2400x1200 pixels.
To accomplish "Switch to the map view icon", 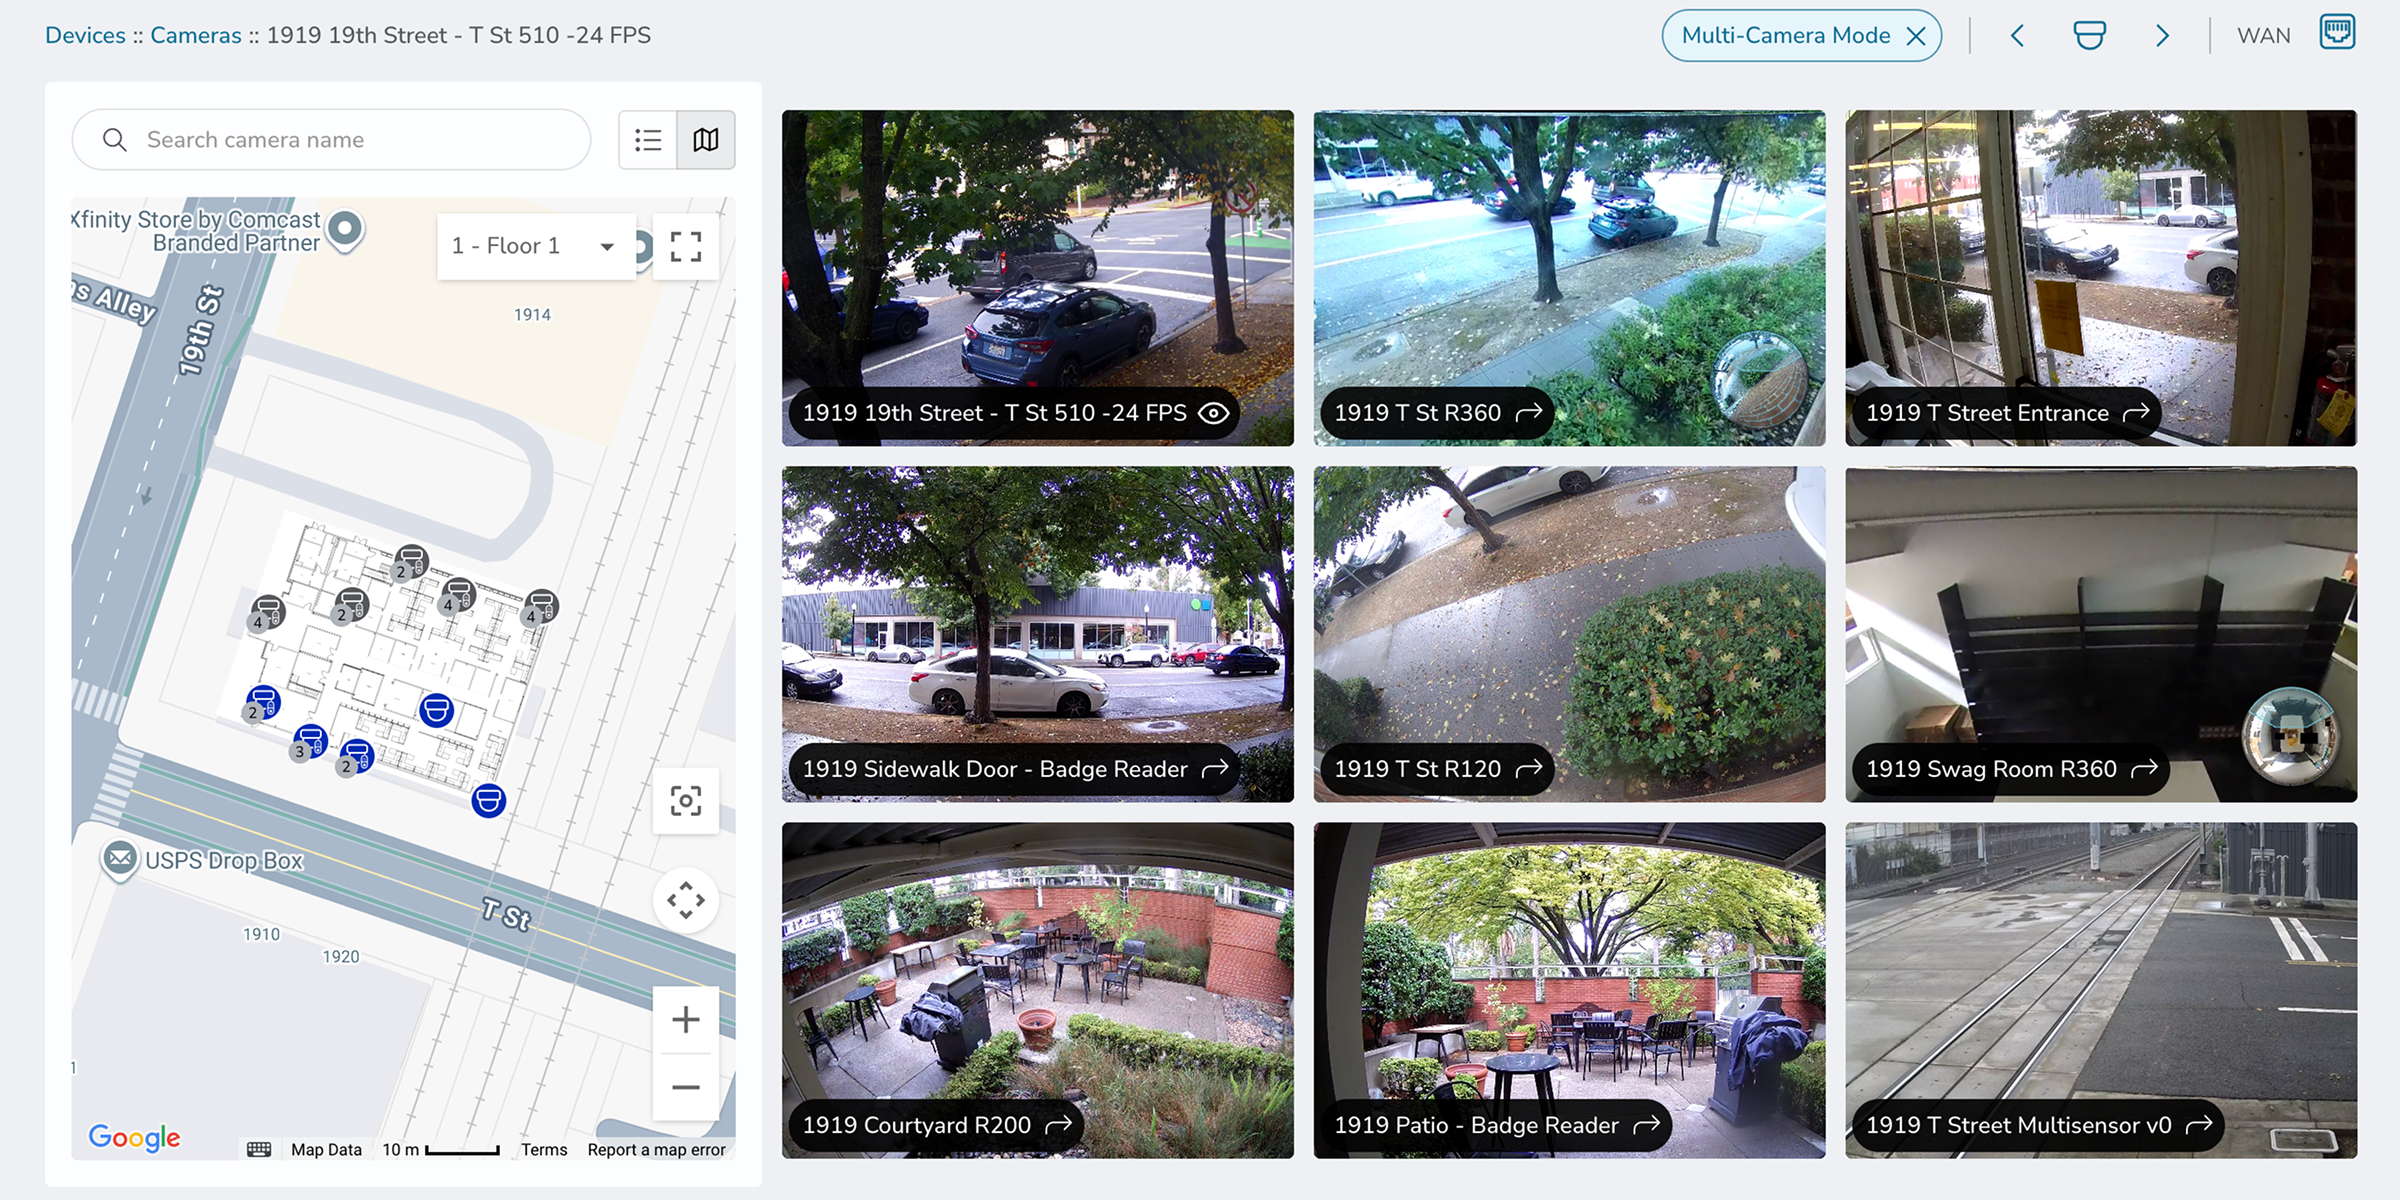I will coord(706,140).
